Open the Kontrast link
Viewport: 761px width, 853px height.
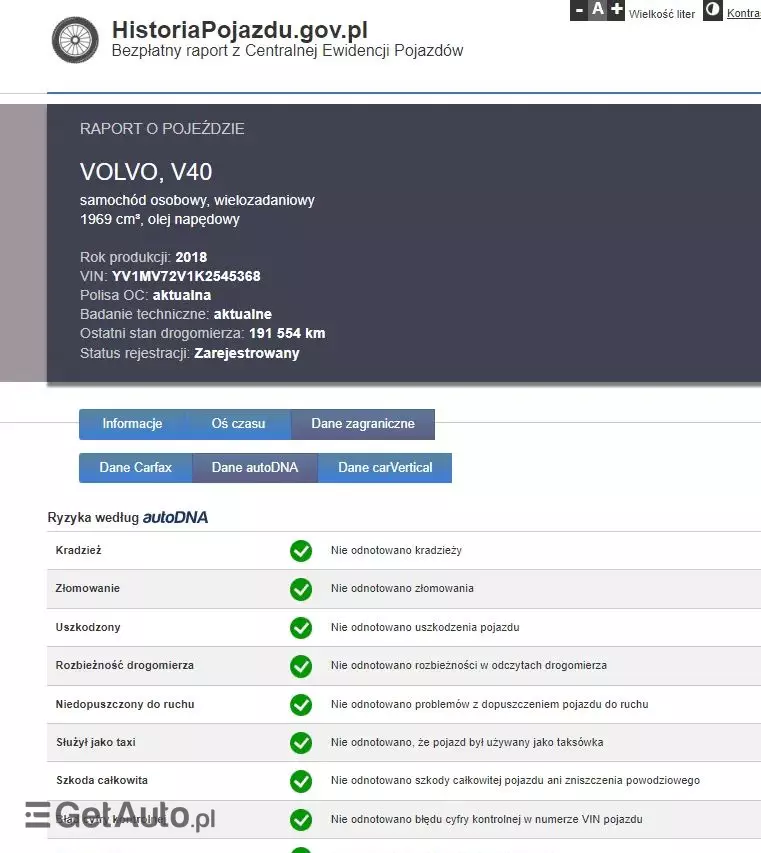743,13
